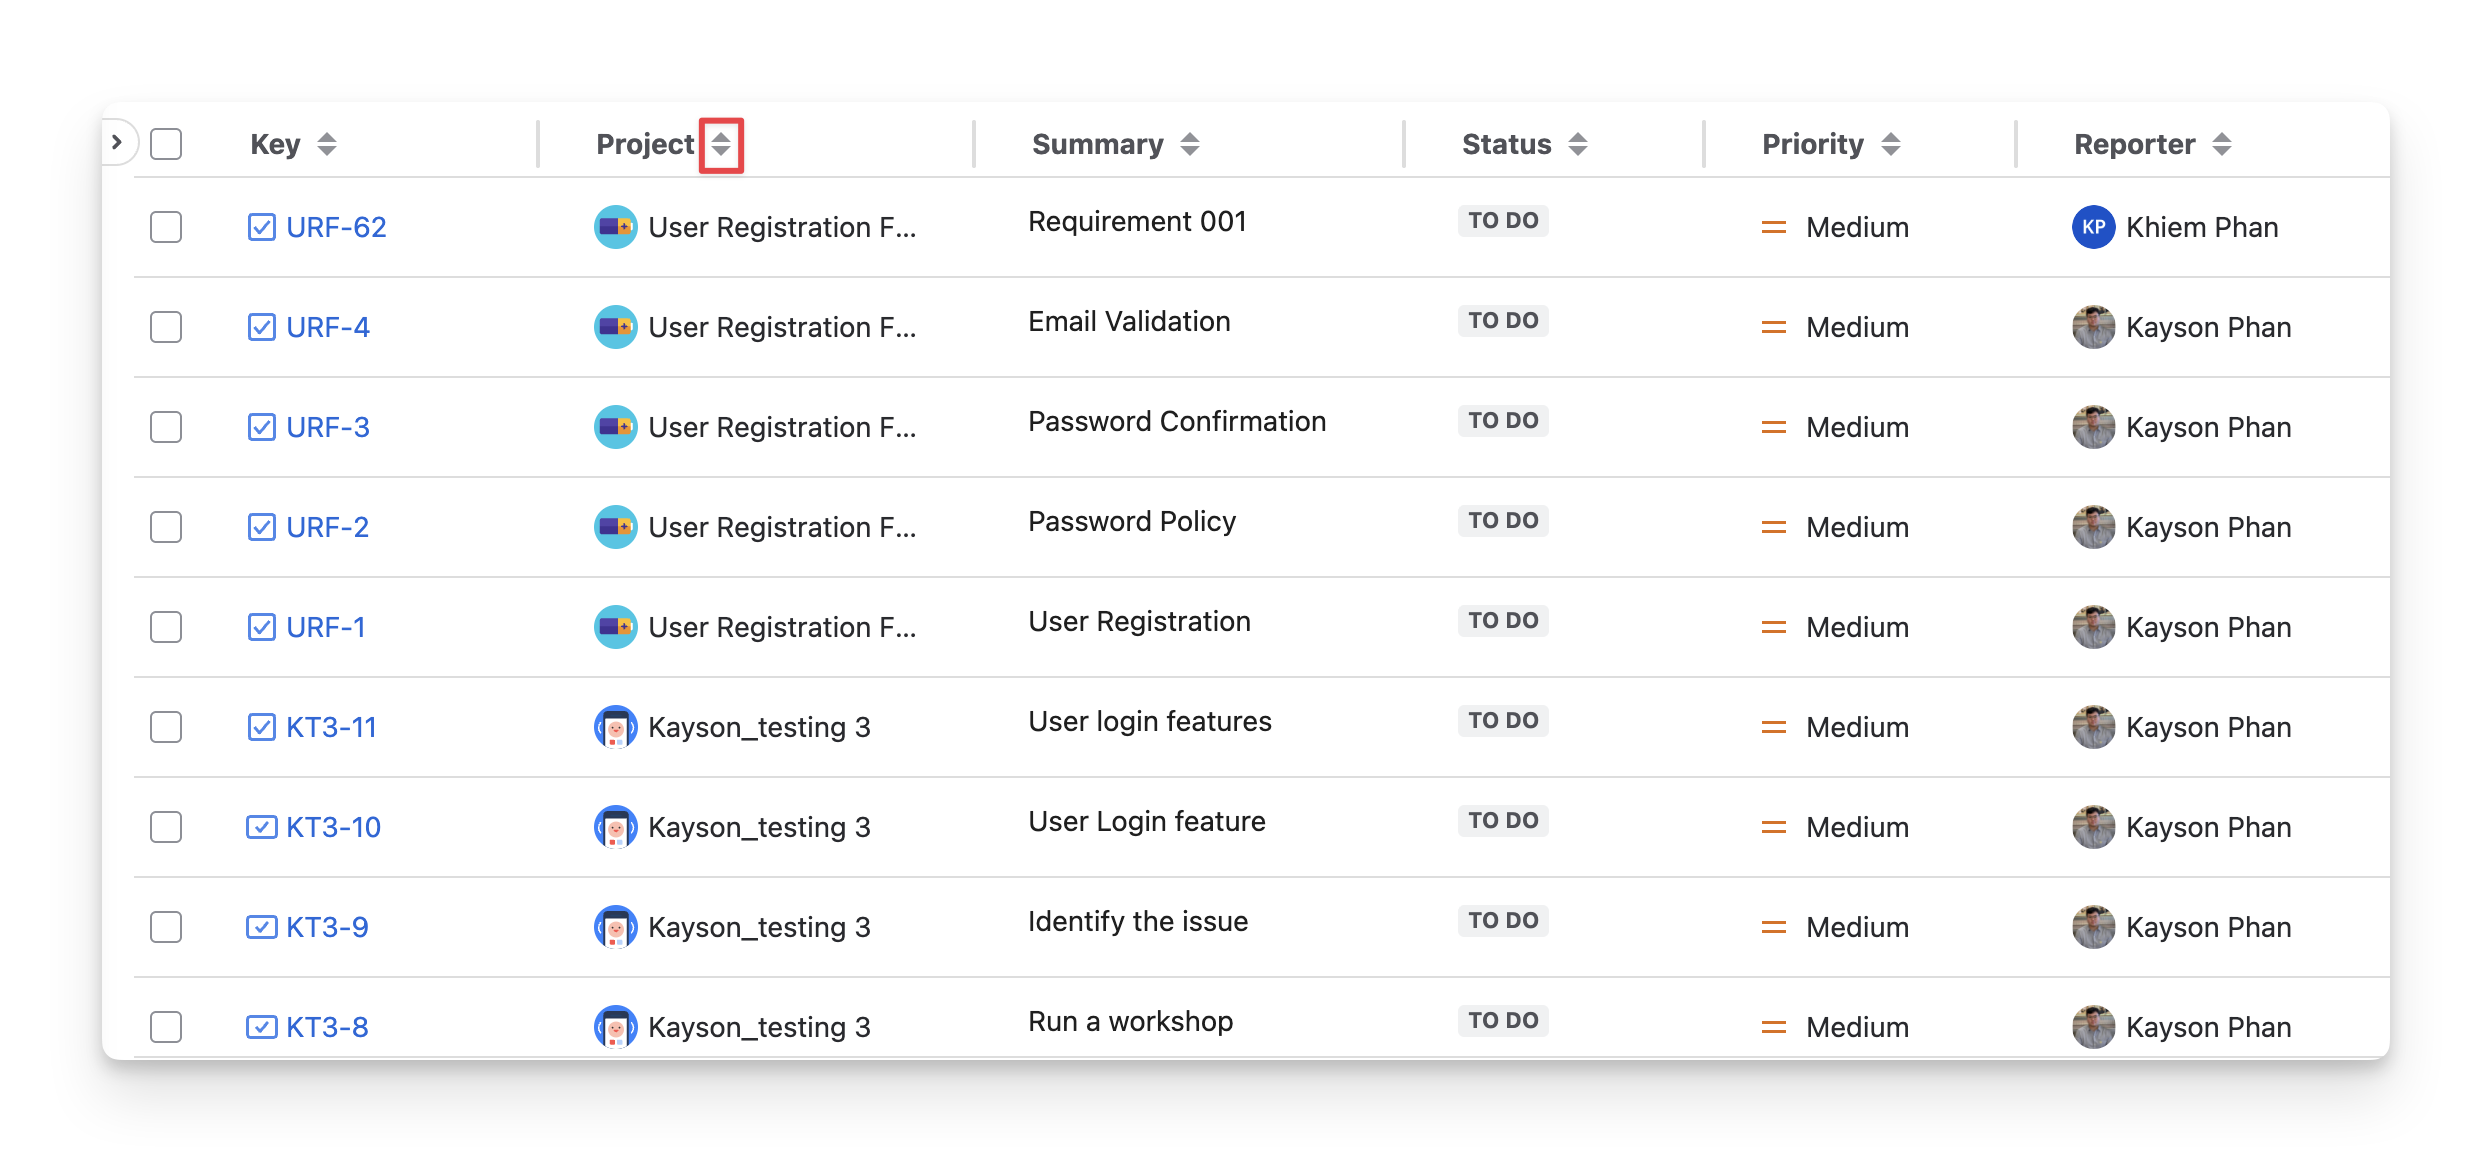Screen dimensions: 2492x1162
Task: Open the KT3-9 issue link
Action: pos(327,927)
